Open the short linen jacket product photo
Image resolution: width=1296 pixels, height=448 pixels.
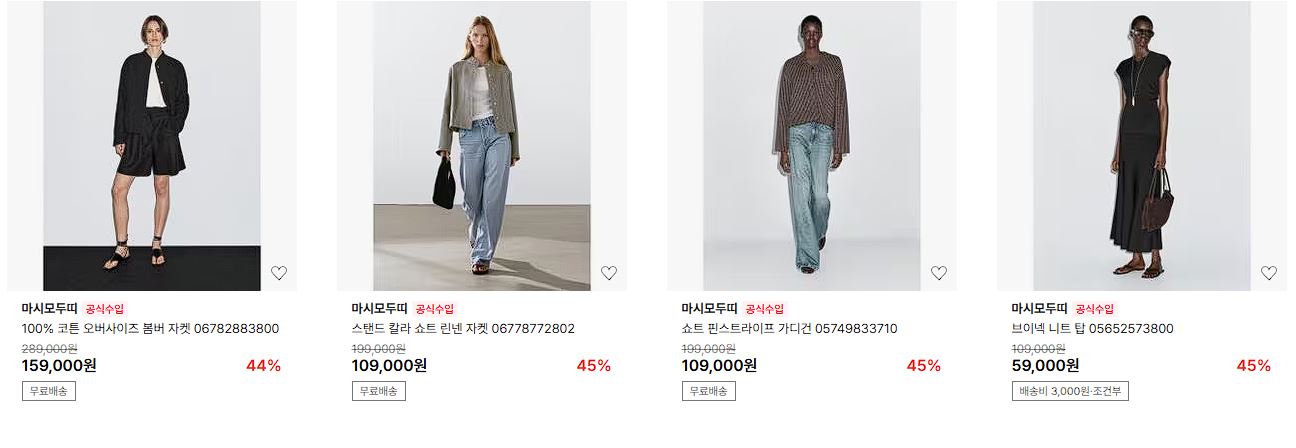tap(482, 146)
